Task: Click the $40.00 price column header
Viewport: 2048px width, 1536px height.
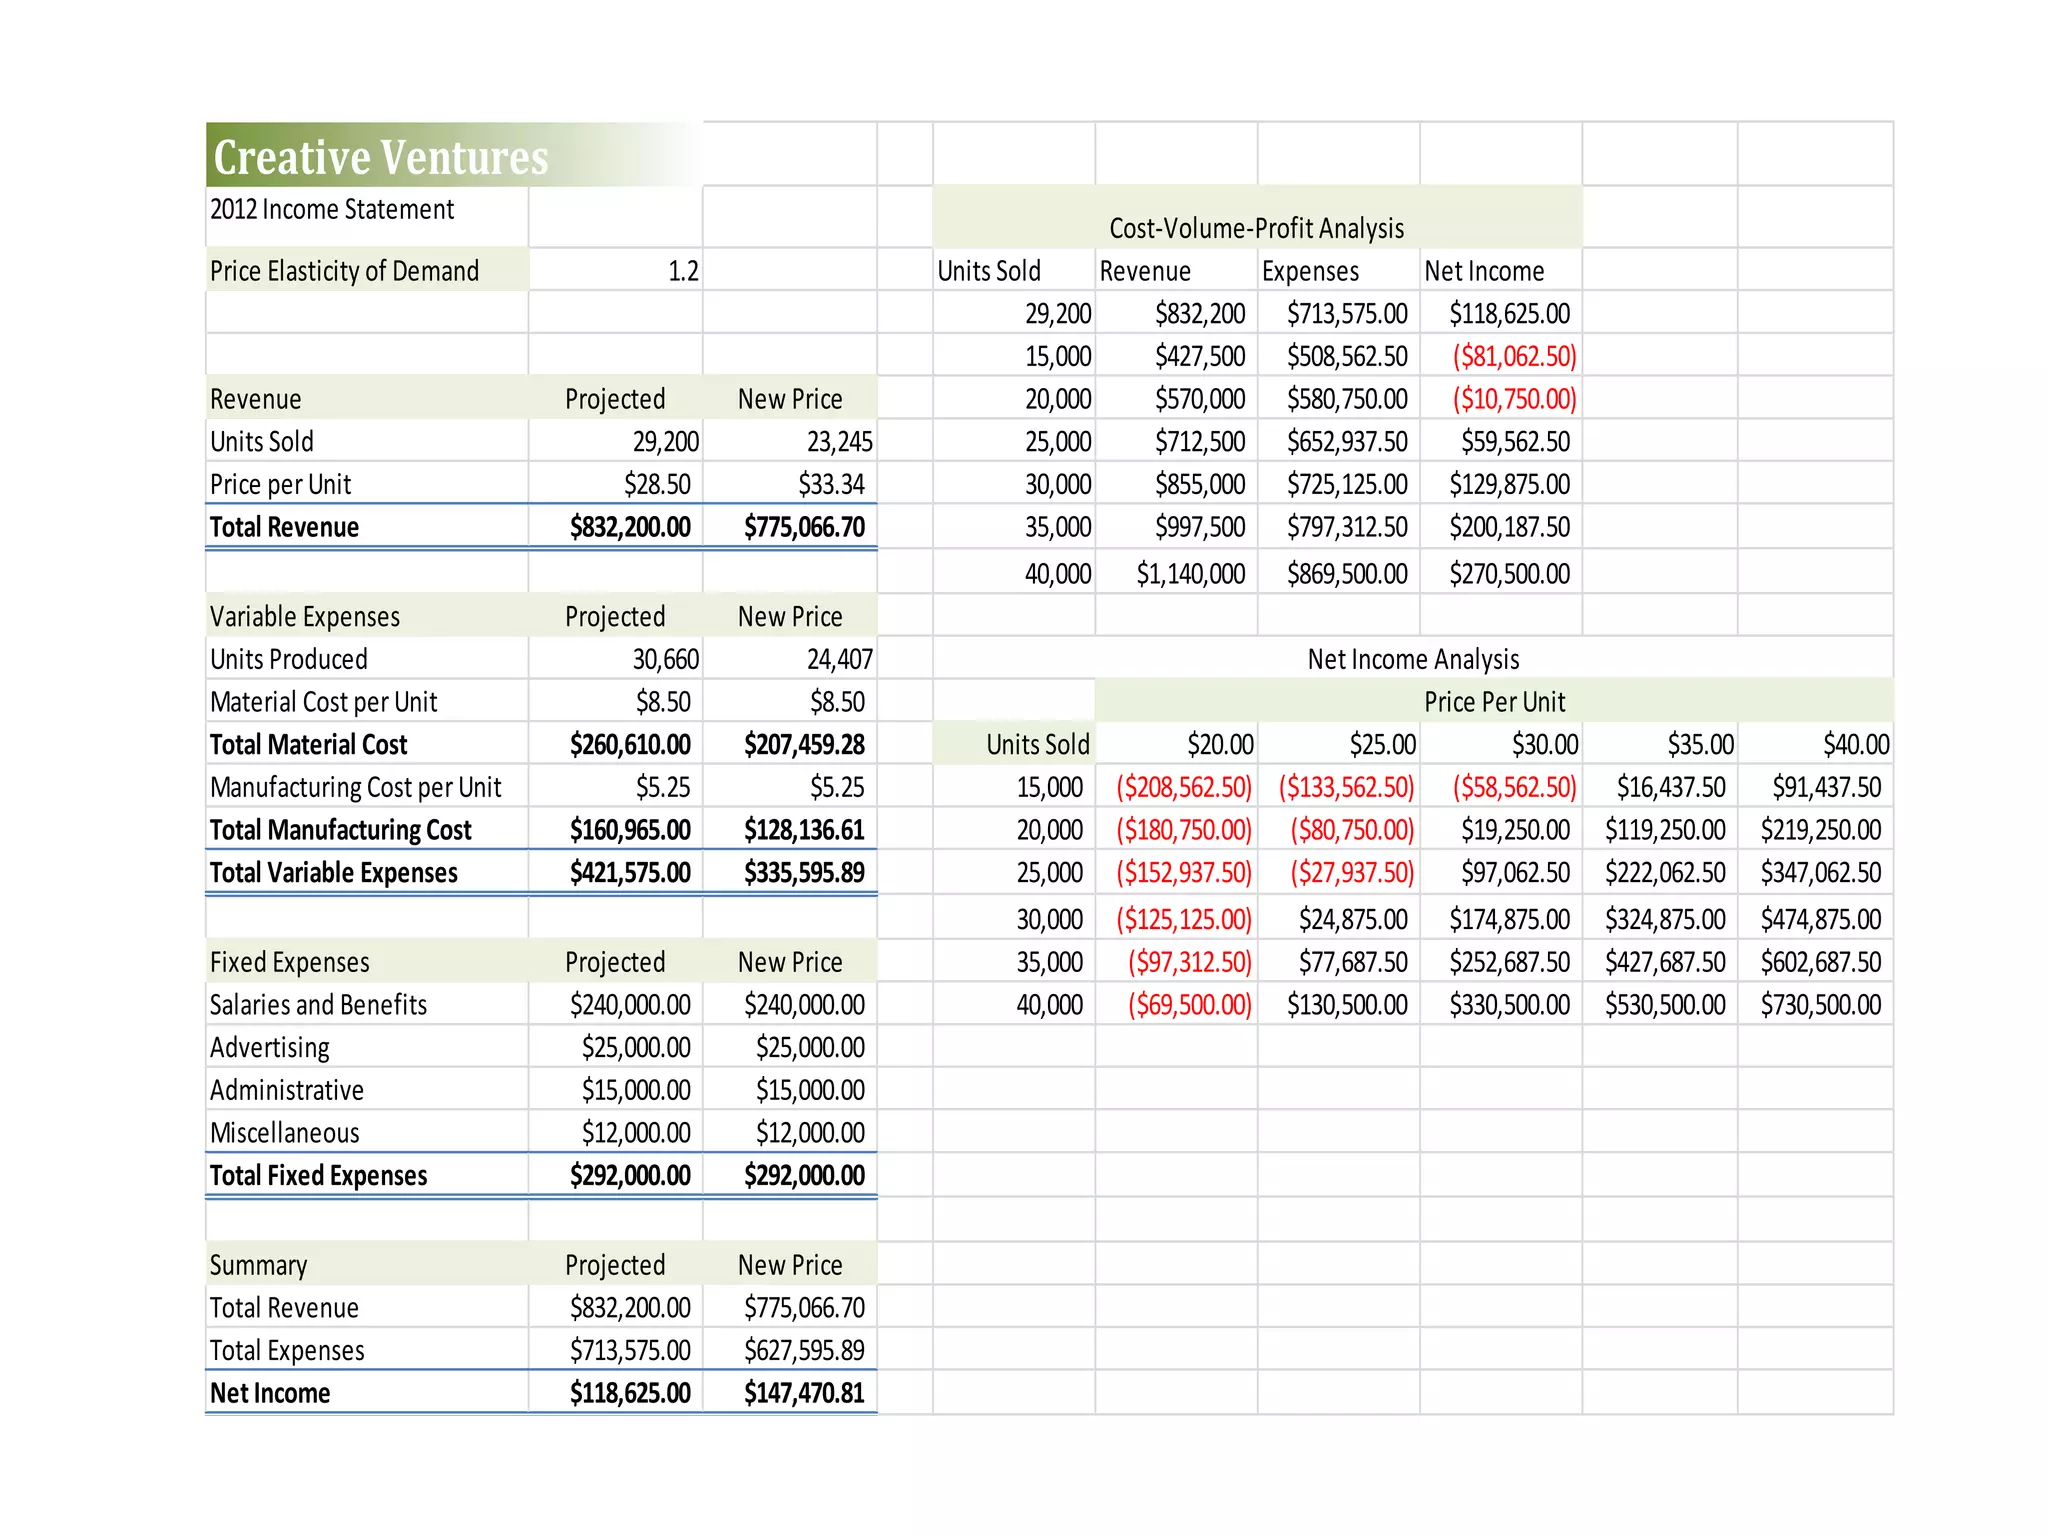Action: point(1855,745)
